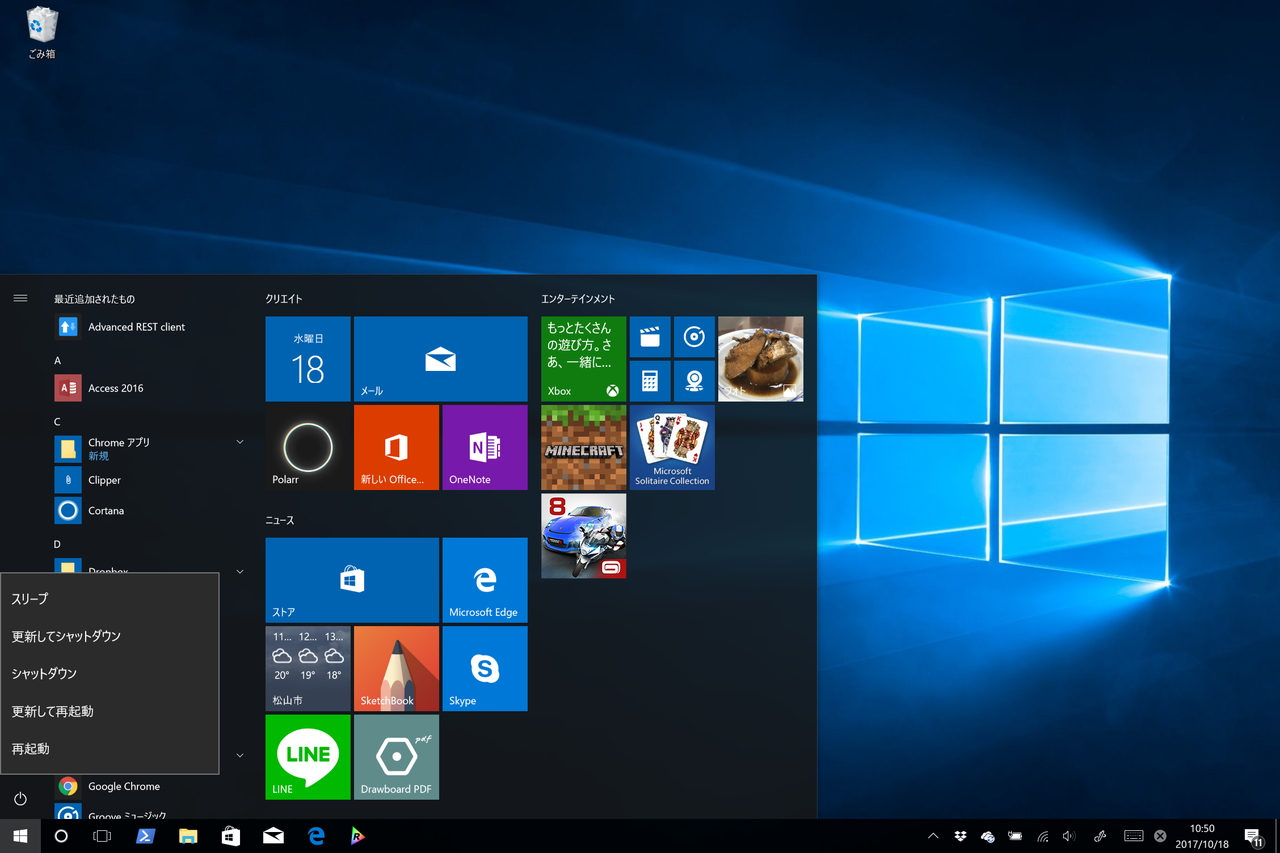Launch Access 2016 from the app list

click(x=150, y=388)
